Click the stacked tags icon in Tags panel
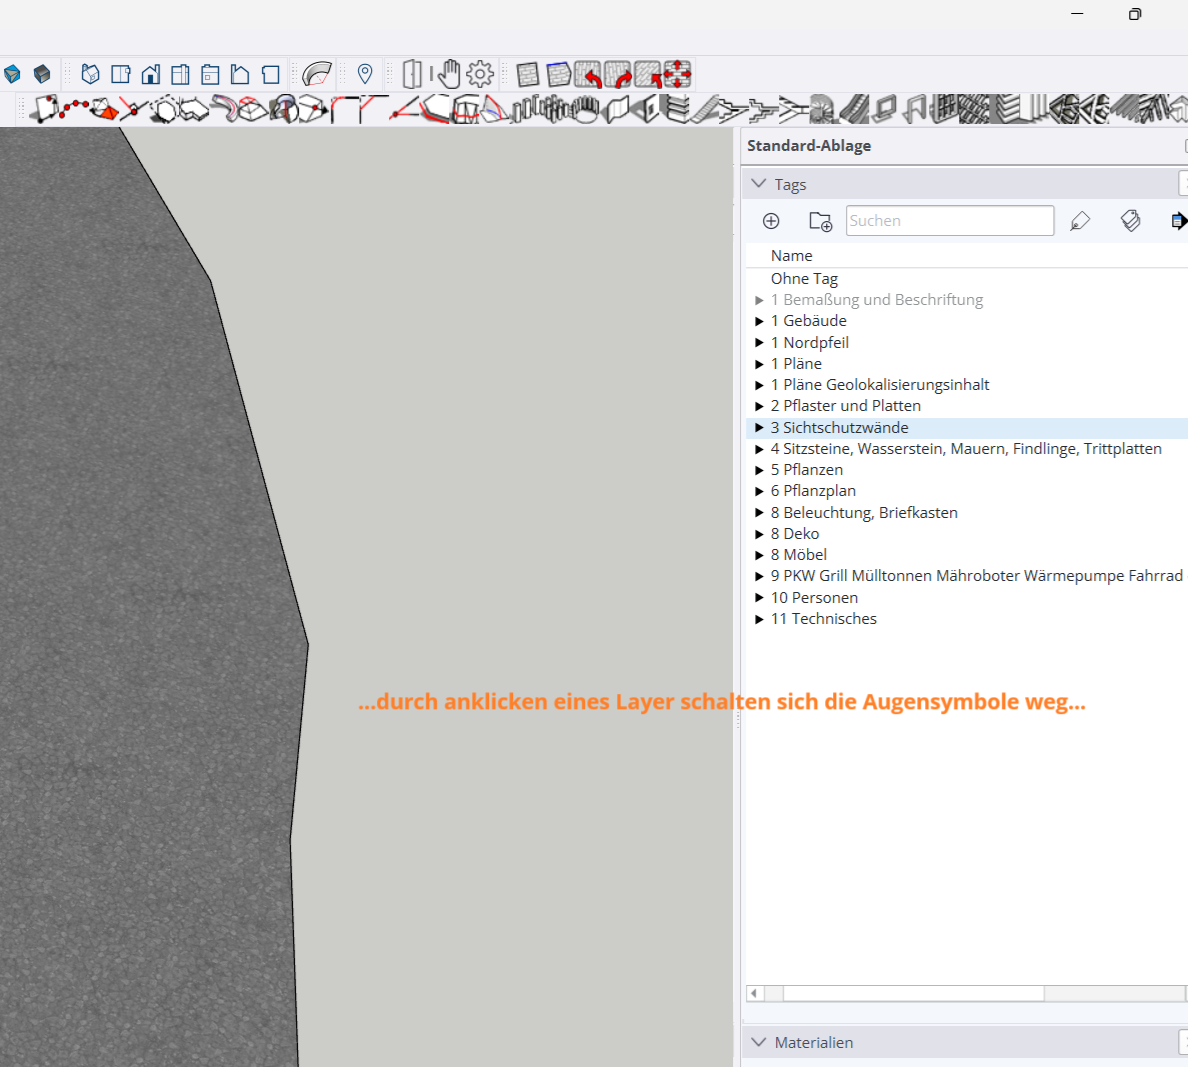The width and height of the screenshot is (1188, 1067). (1130, 221)
